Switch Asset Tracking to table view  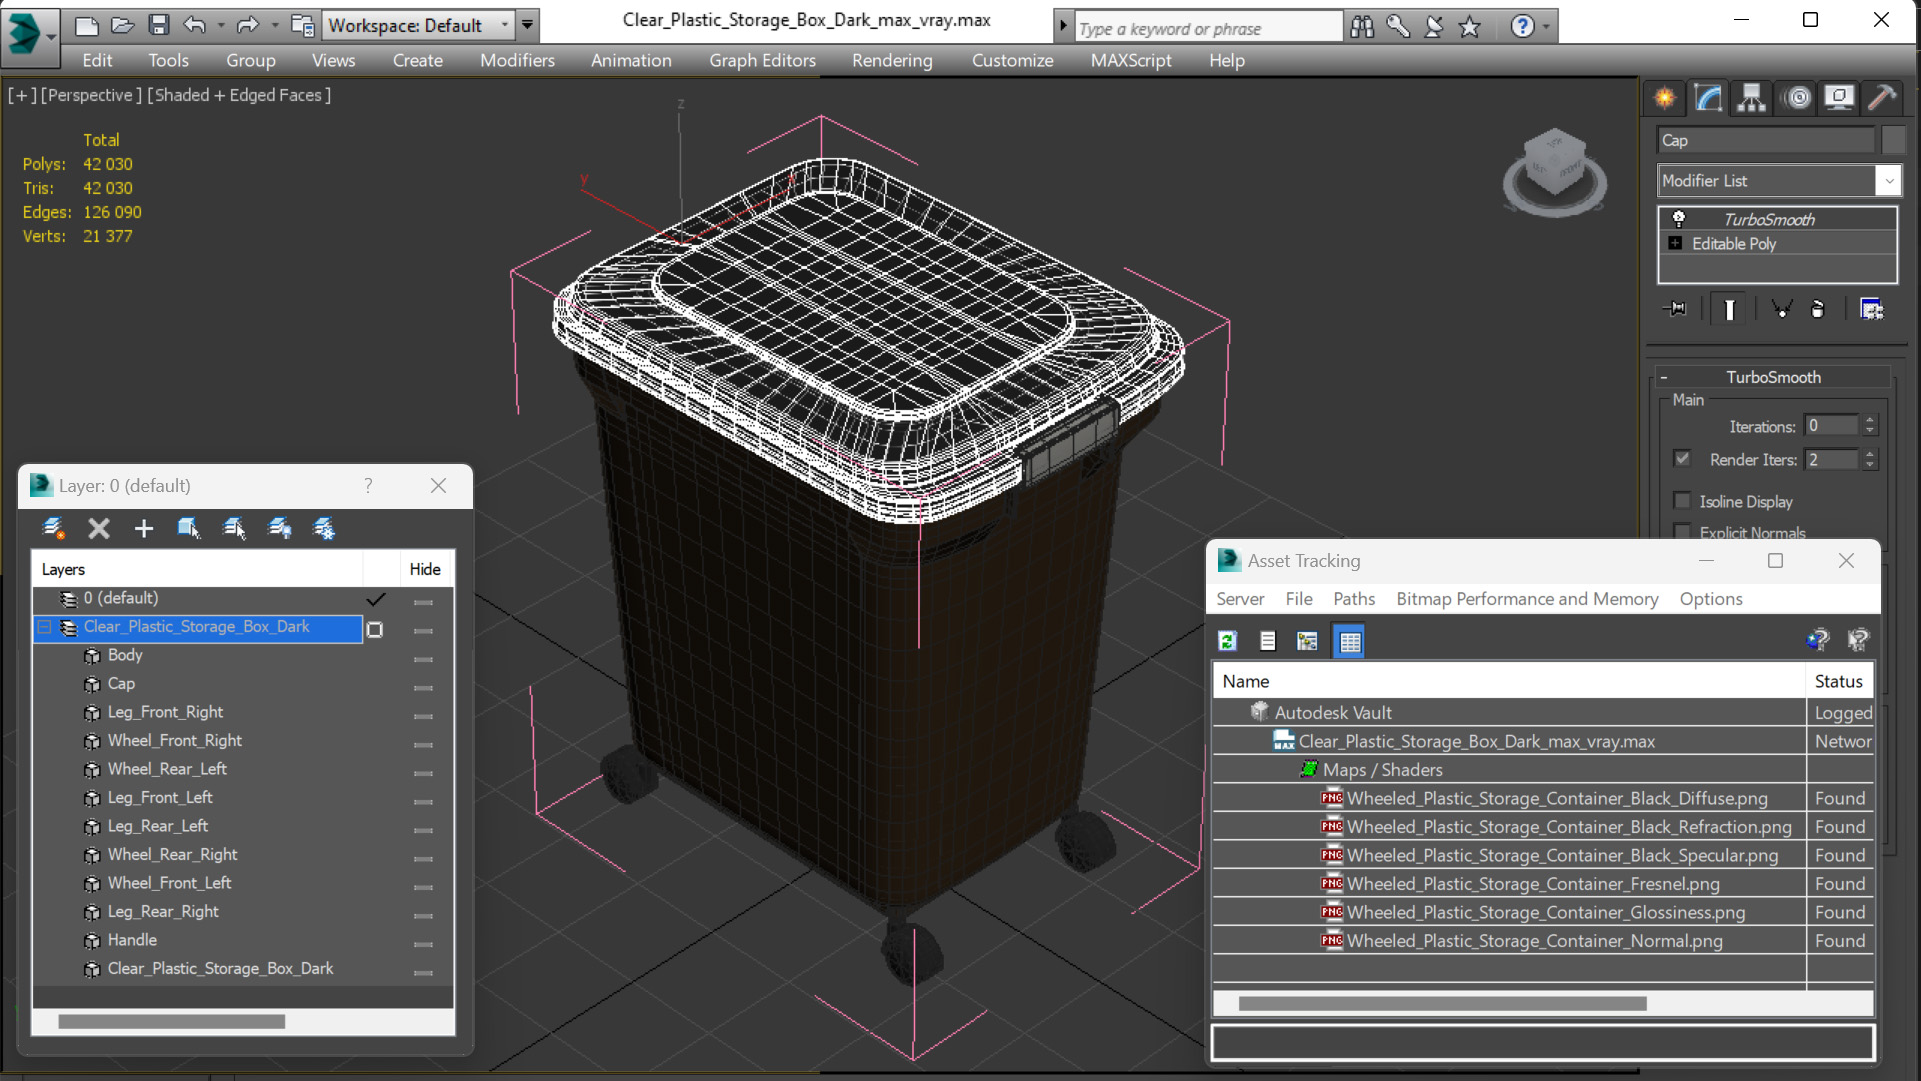click(1349, 641)
